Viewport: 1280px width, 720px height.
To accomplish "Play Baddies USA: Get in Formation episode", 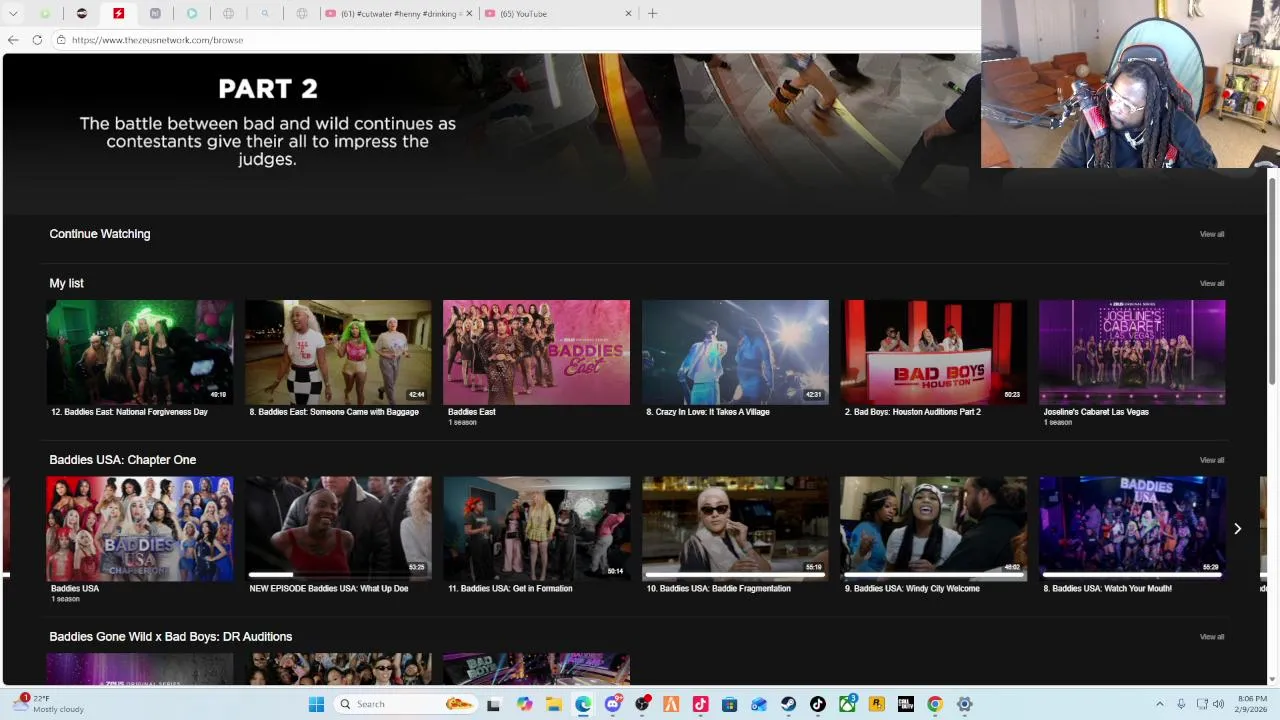I will 536,529.
